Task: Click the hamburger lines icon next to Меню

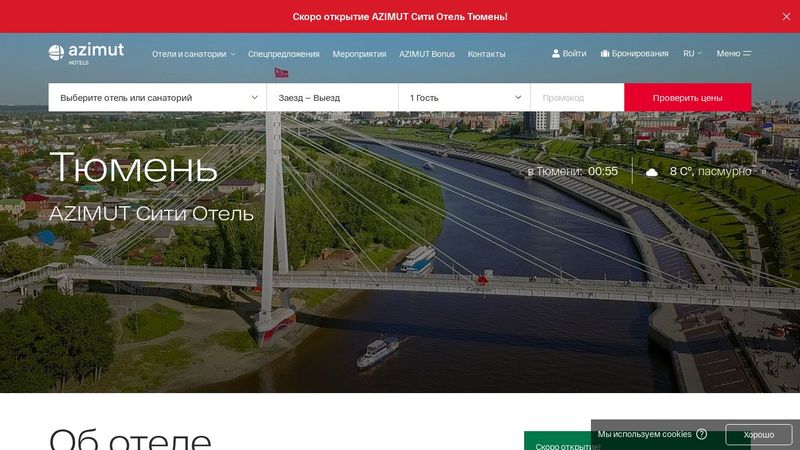Action: pyautogui.click(x=747, y=53)
